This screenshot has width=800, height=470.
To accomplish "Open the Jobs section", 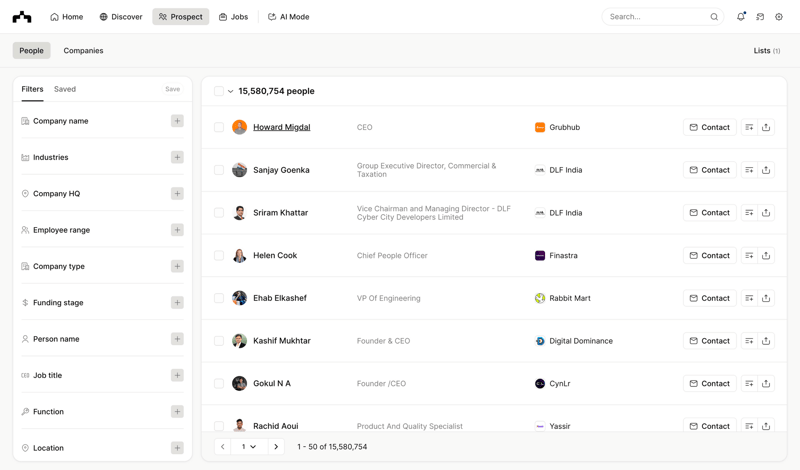I will (x=233, y=17).
